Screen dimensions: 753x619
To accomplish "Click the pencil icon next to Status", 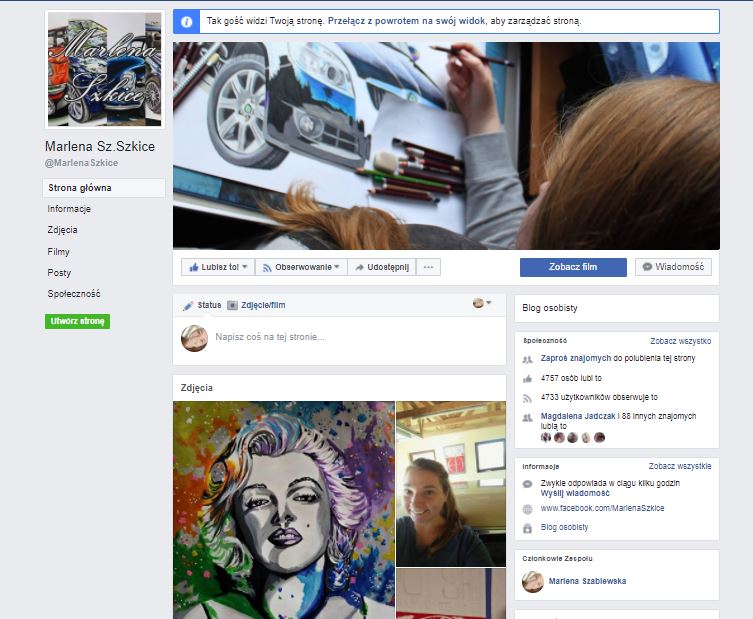I will (x=188, y=305).
